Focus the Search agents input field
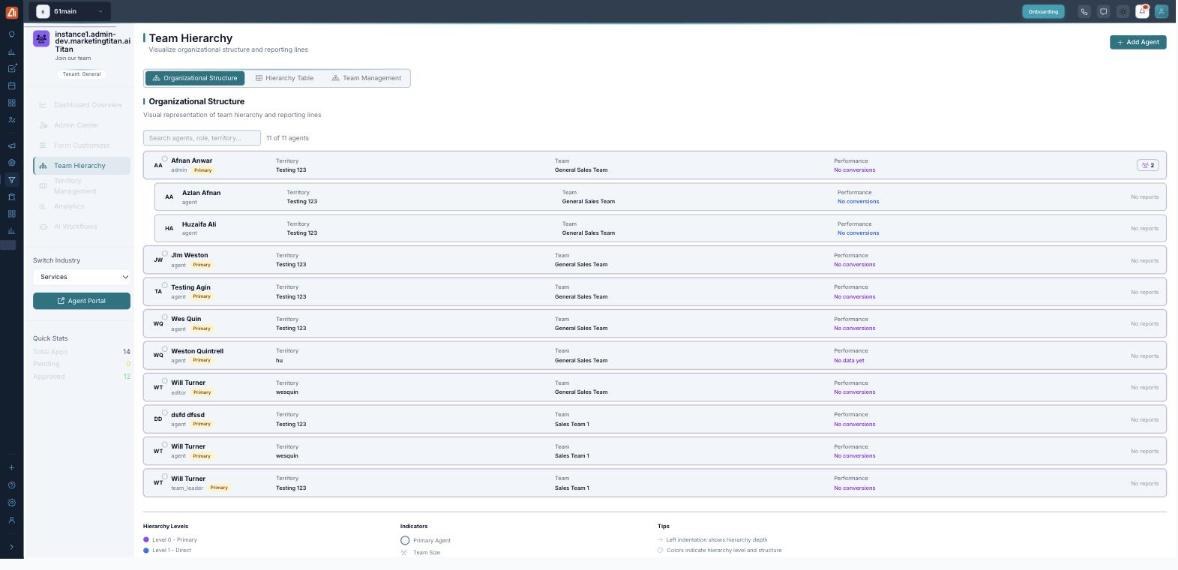 (202, 138)
